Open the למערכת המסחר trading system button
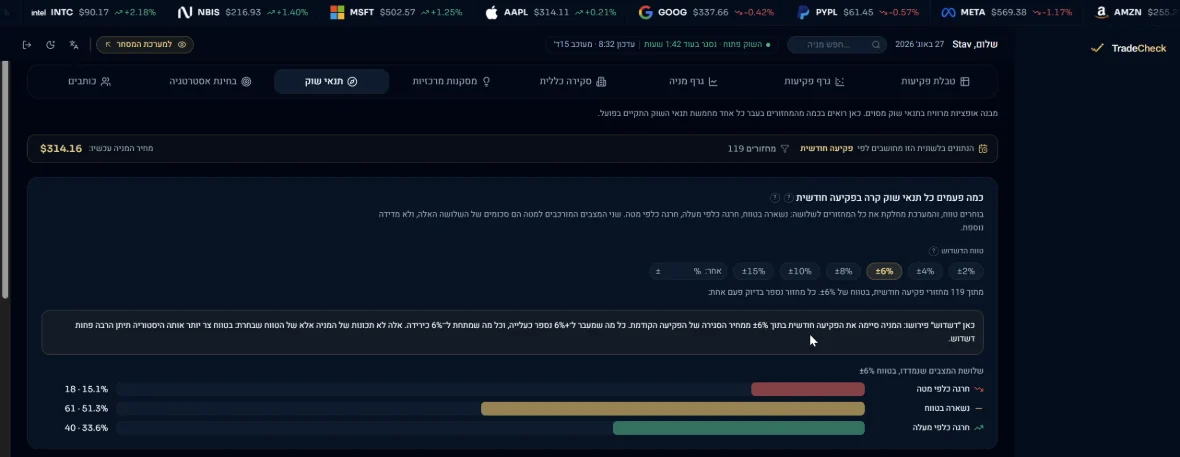Image resolution: width=1180 pixels, height=457 pixels. 144,44
